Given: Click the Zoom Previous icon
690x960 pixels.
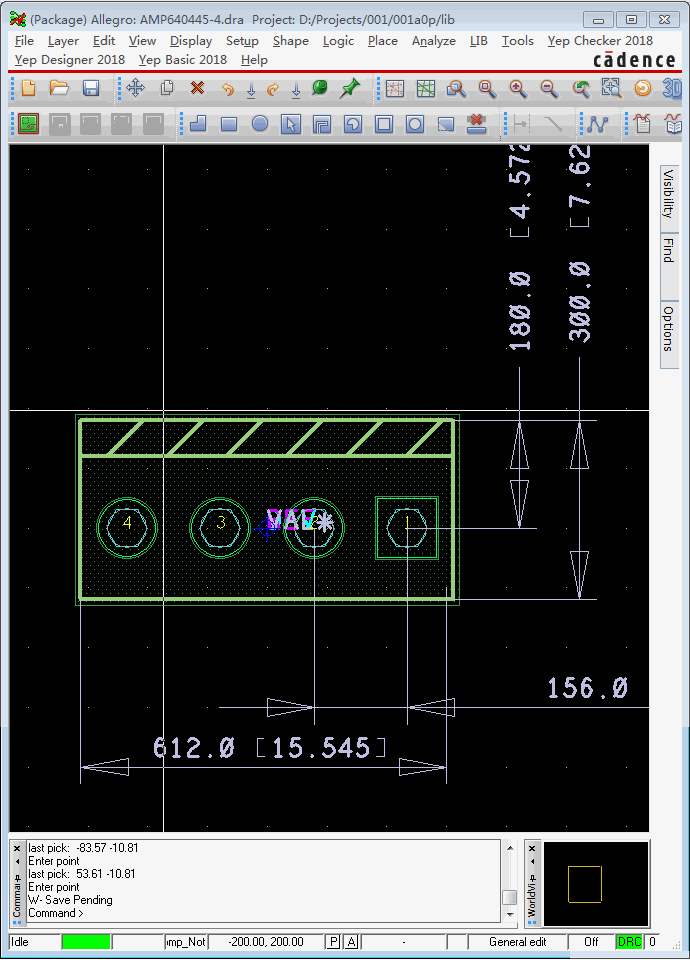Looking at the screenshot, I should point(580,89).
